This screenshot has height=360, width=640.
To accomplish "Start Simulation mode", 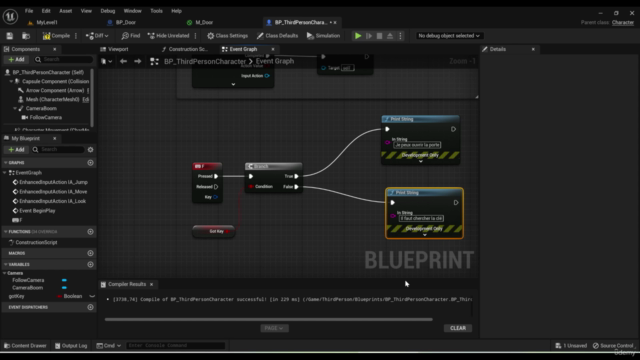I will click(x=323, y=36).
